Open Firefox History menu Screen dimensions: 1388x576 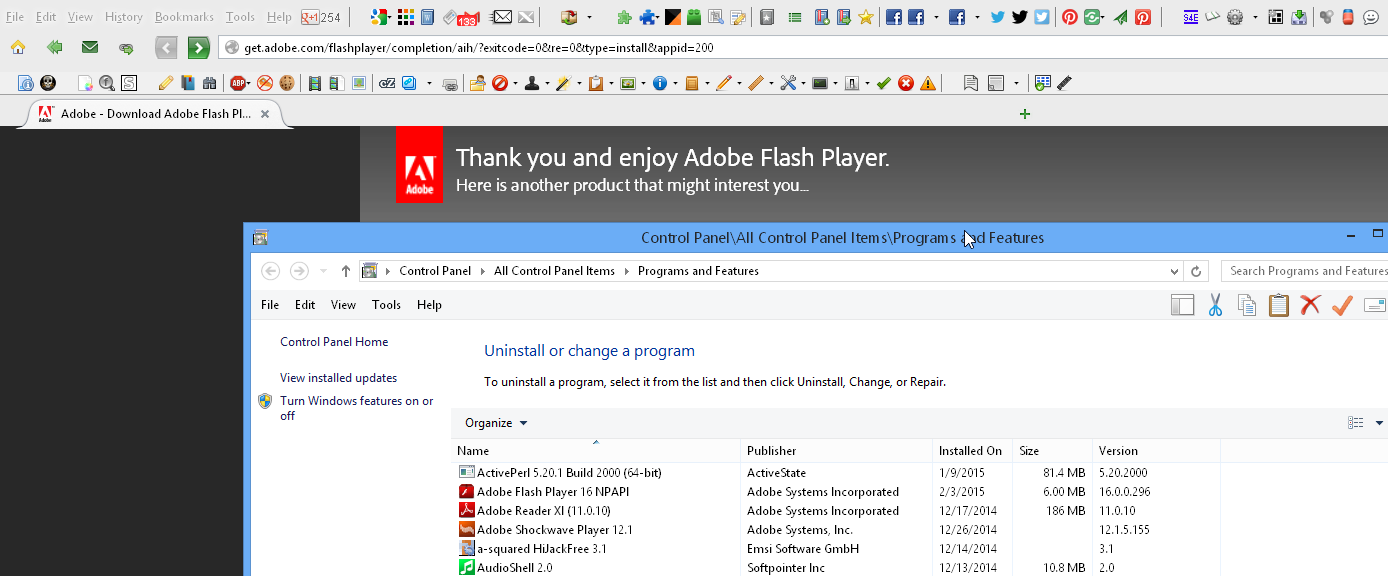pyautogui.click(x=124, y=17)
